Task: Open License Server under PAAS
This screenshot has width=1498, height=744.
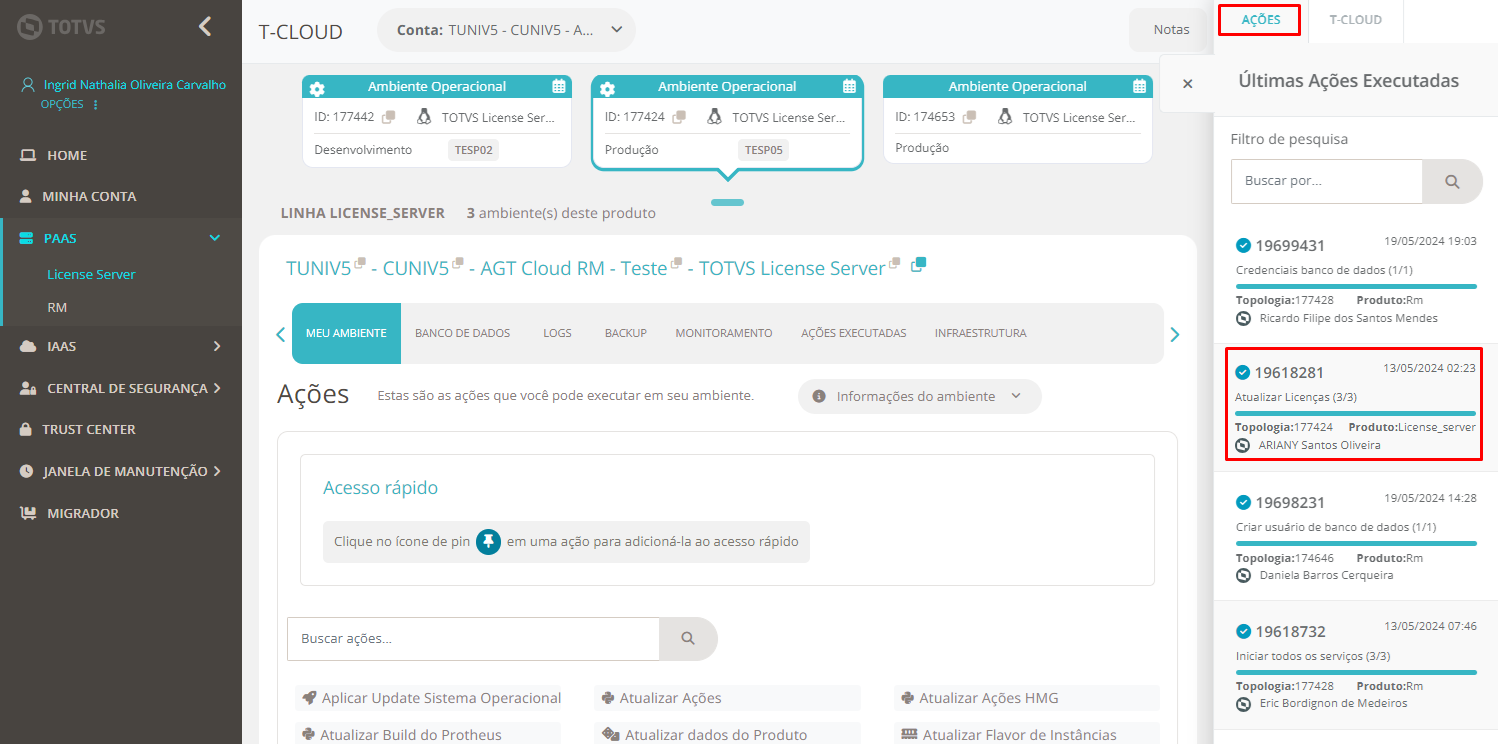Action: tap(91, 274)
